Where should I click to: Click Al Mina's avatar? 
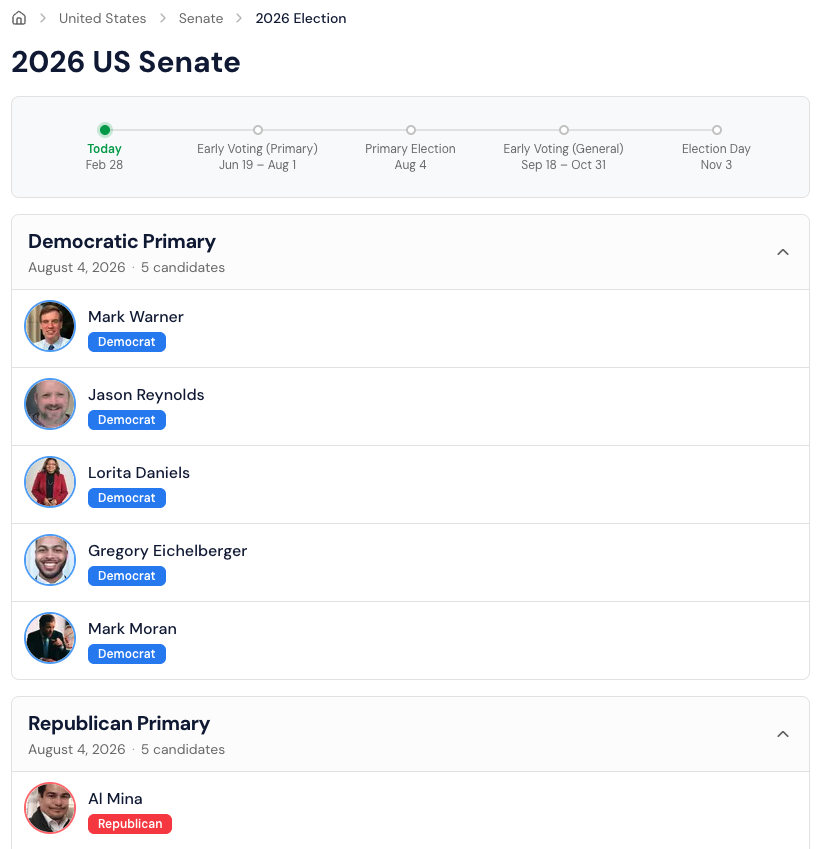(50, 808)
